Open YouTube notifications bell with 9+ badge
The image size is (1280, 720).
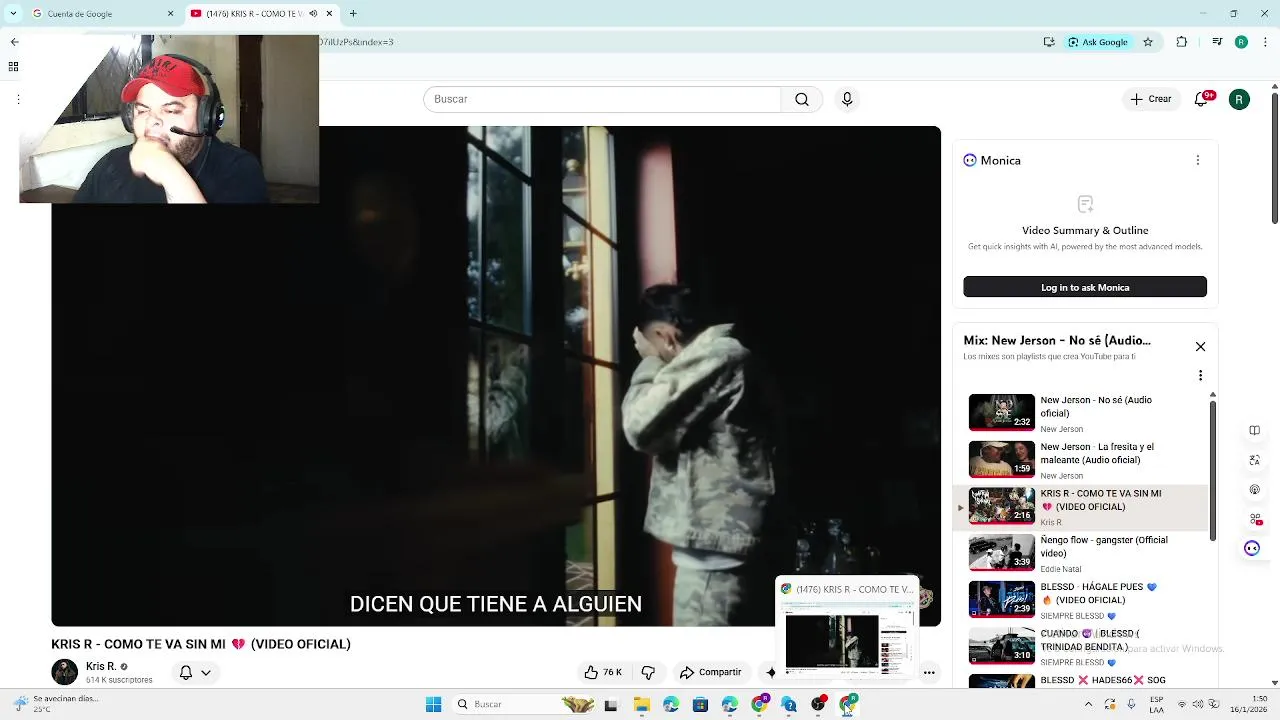1202,99
